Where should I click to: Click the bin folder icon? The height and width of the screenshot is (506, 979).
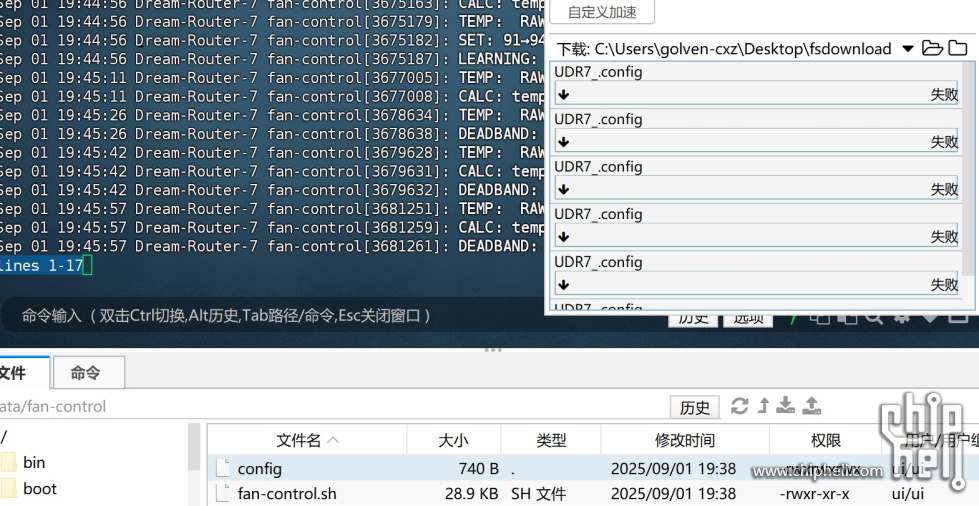9,463
